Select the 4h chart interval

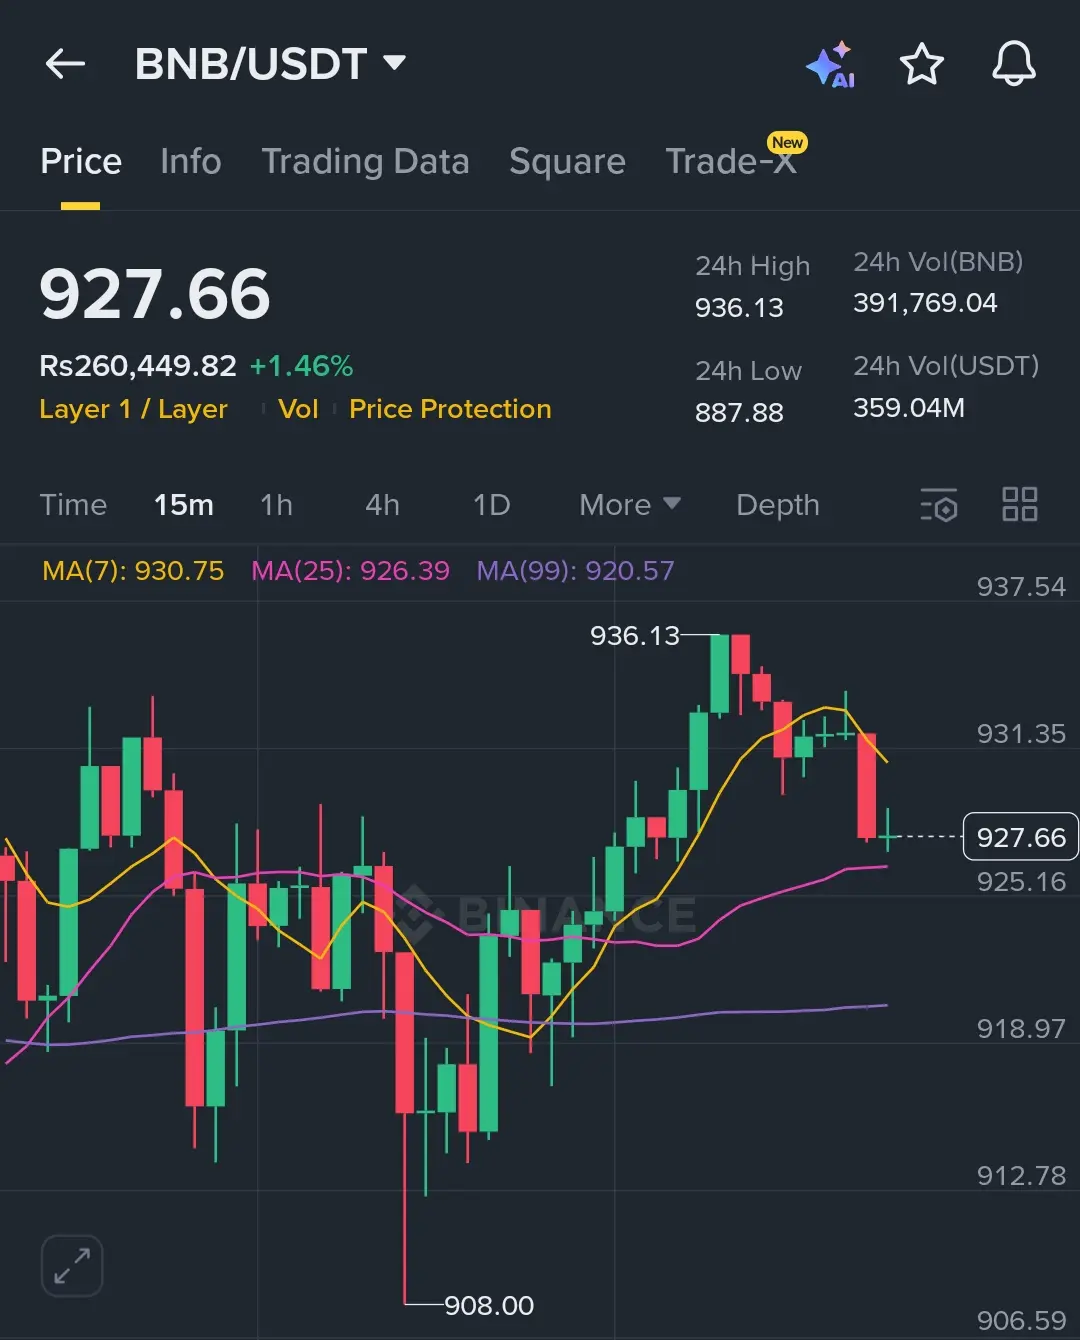pos(382,505)
